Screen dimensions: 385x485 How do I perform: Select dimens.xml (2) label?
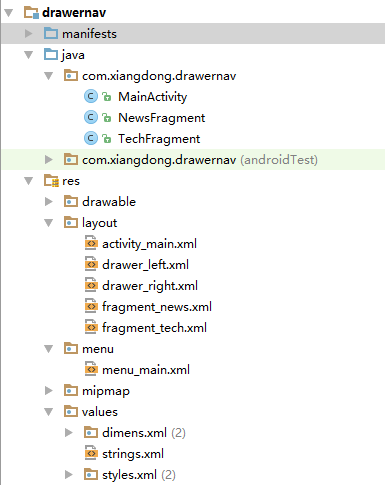(144, 433)
